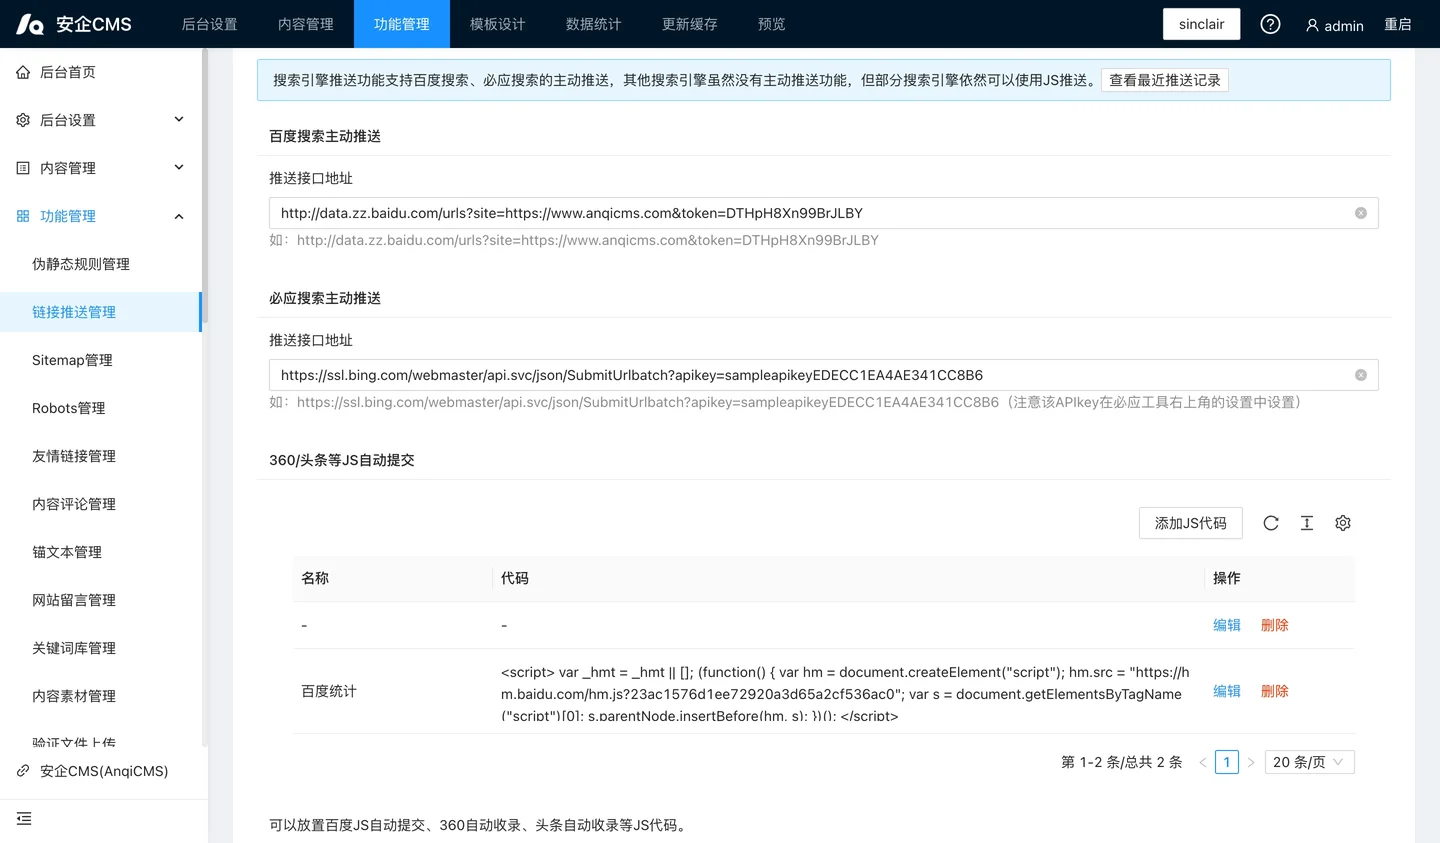Open the help question-mark icon
The width and height of the screenshot is (1440, 843).
(x=1270, y=24)
